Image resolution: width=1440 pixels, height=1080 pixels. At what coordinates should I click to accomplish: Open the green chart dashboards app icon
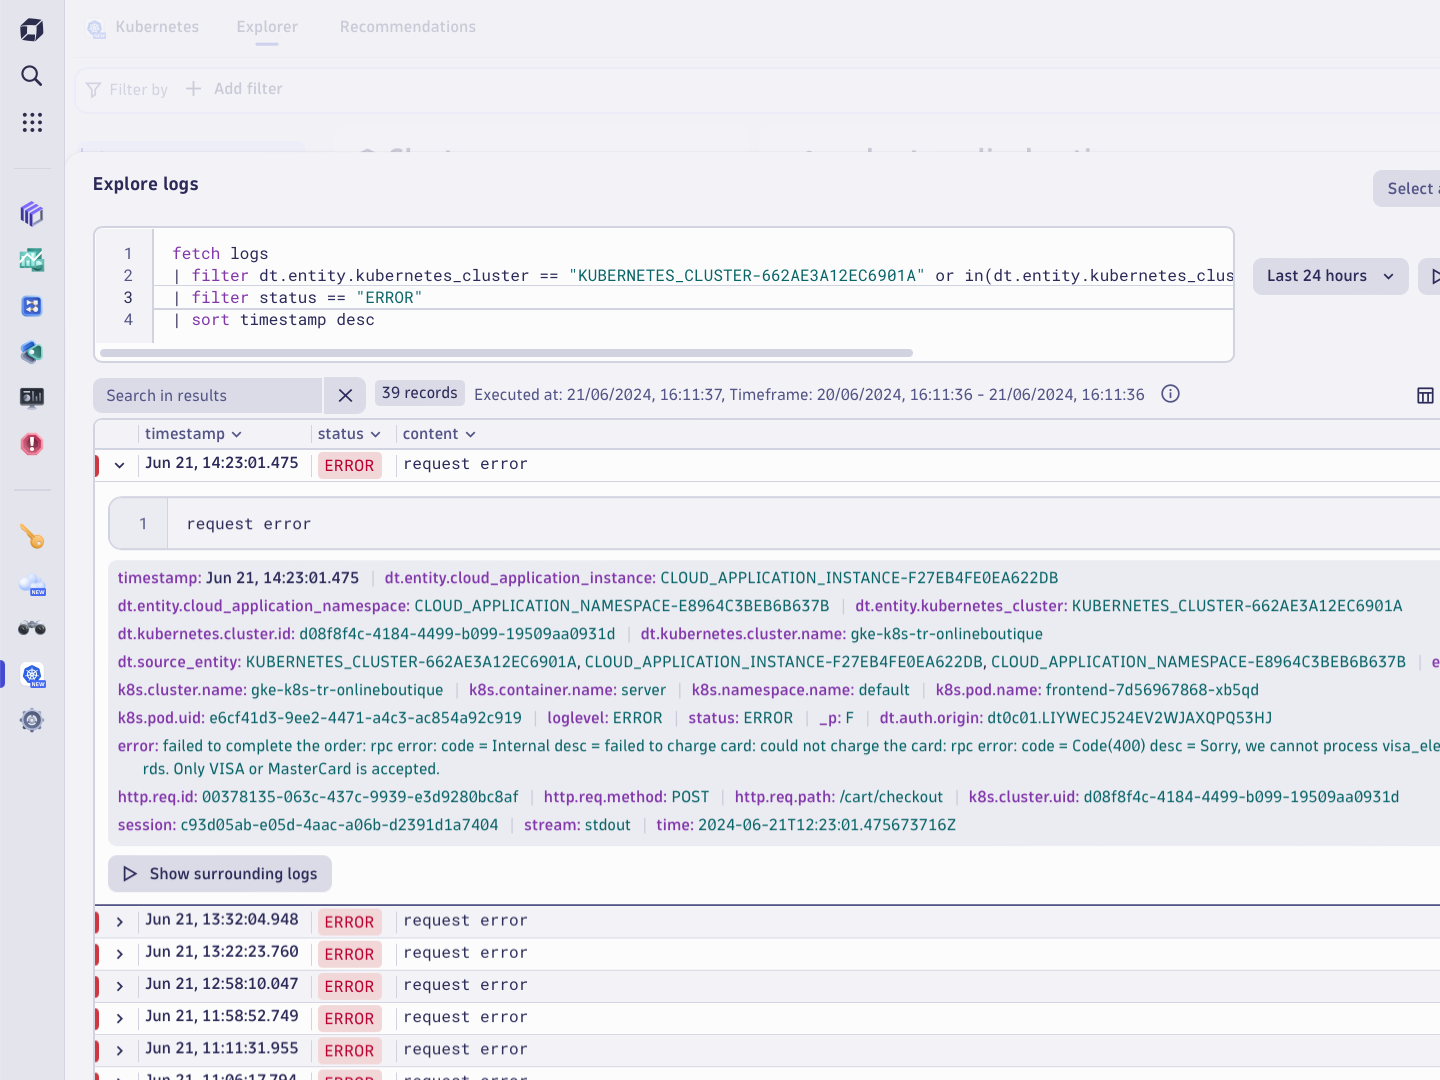[32, 260]
